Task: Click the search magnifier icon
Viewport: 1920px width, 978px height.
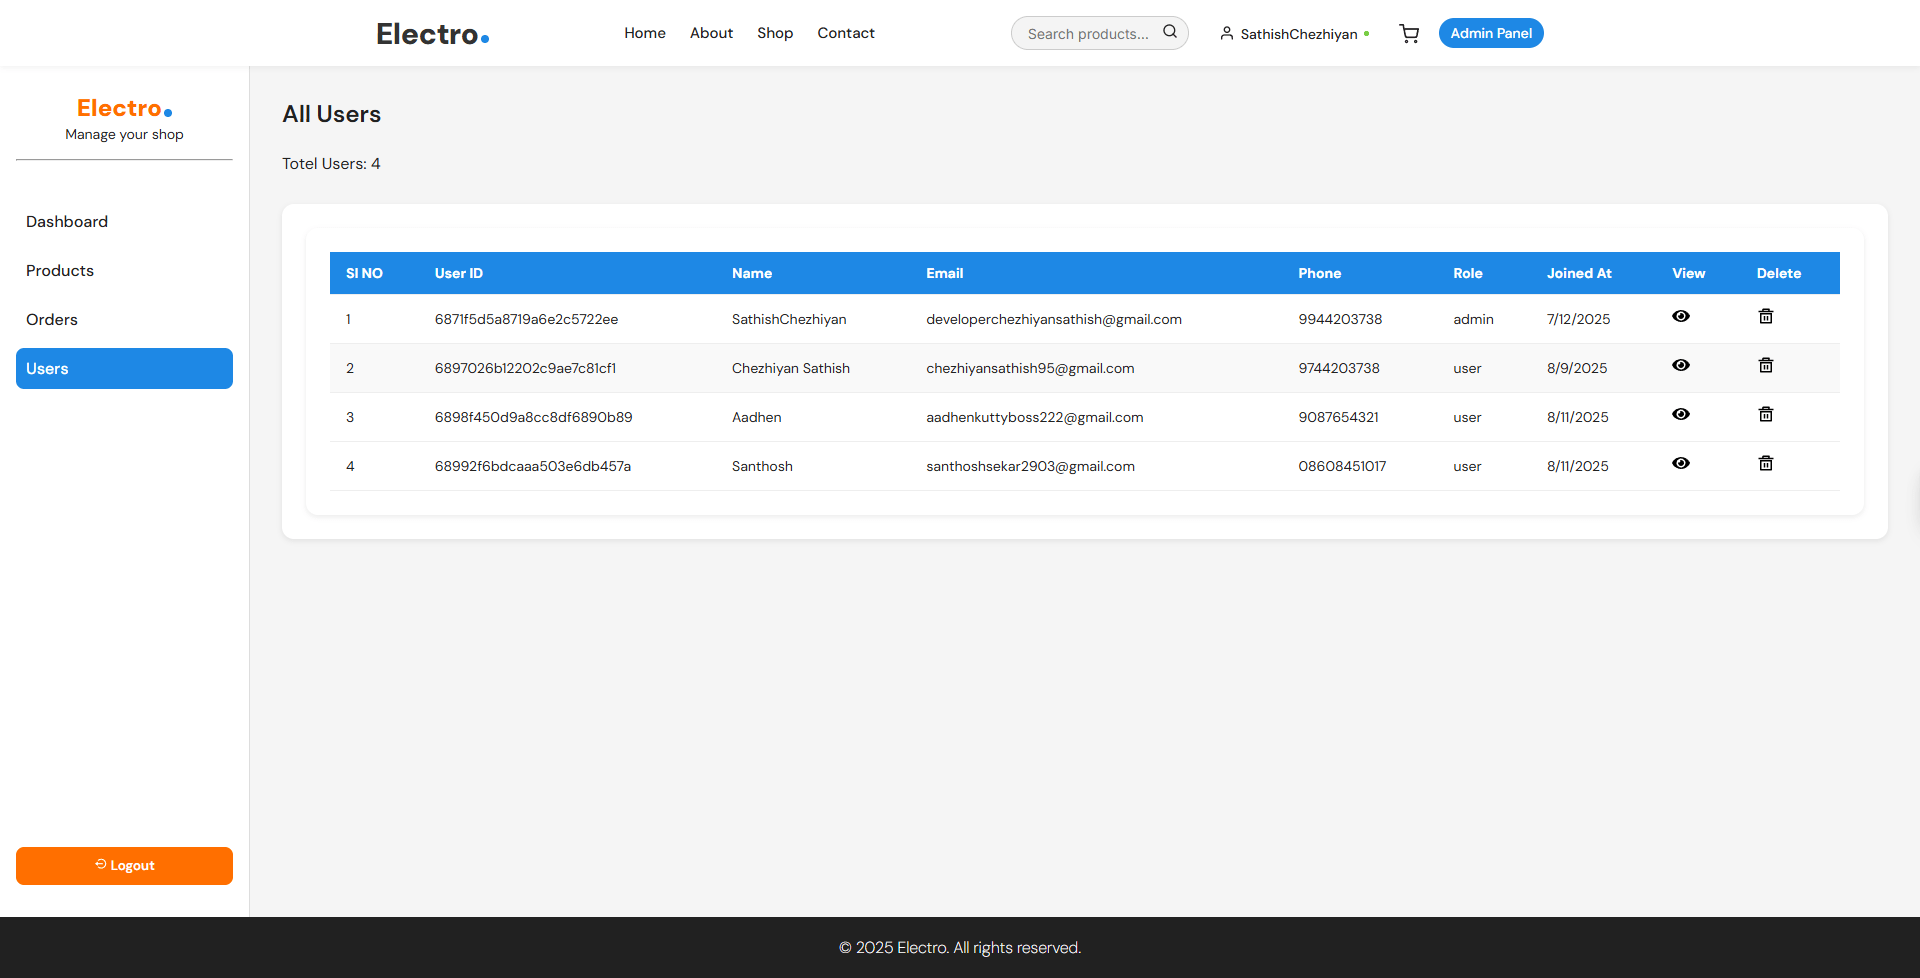Action: click(x=1169, y=32)
